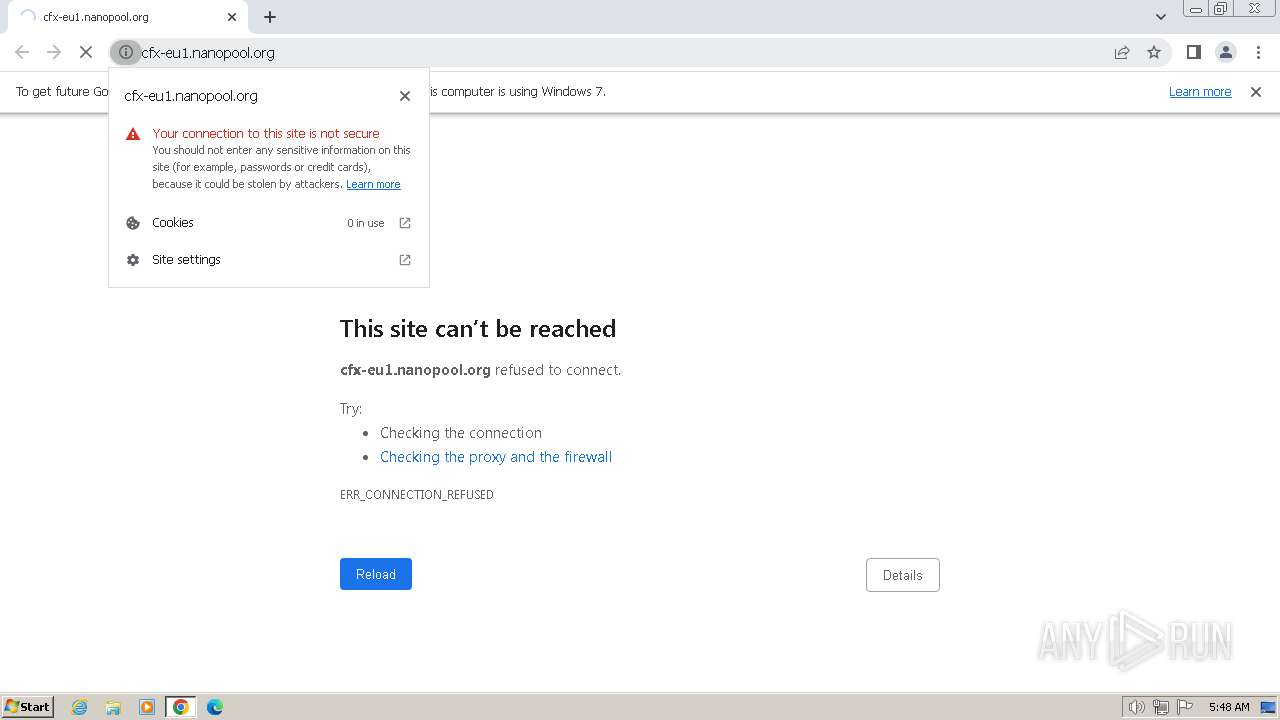Open File Explorer from taskbar
The height and width of the screenshot is (720, 1280).
[113, 707]
